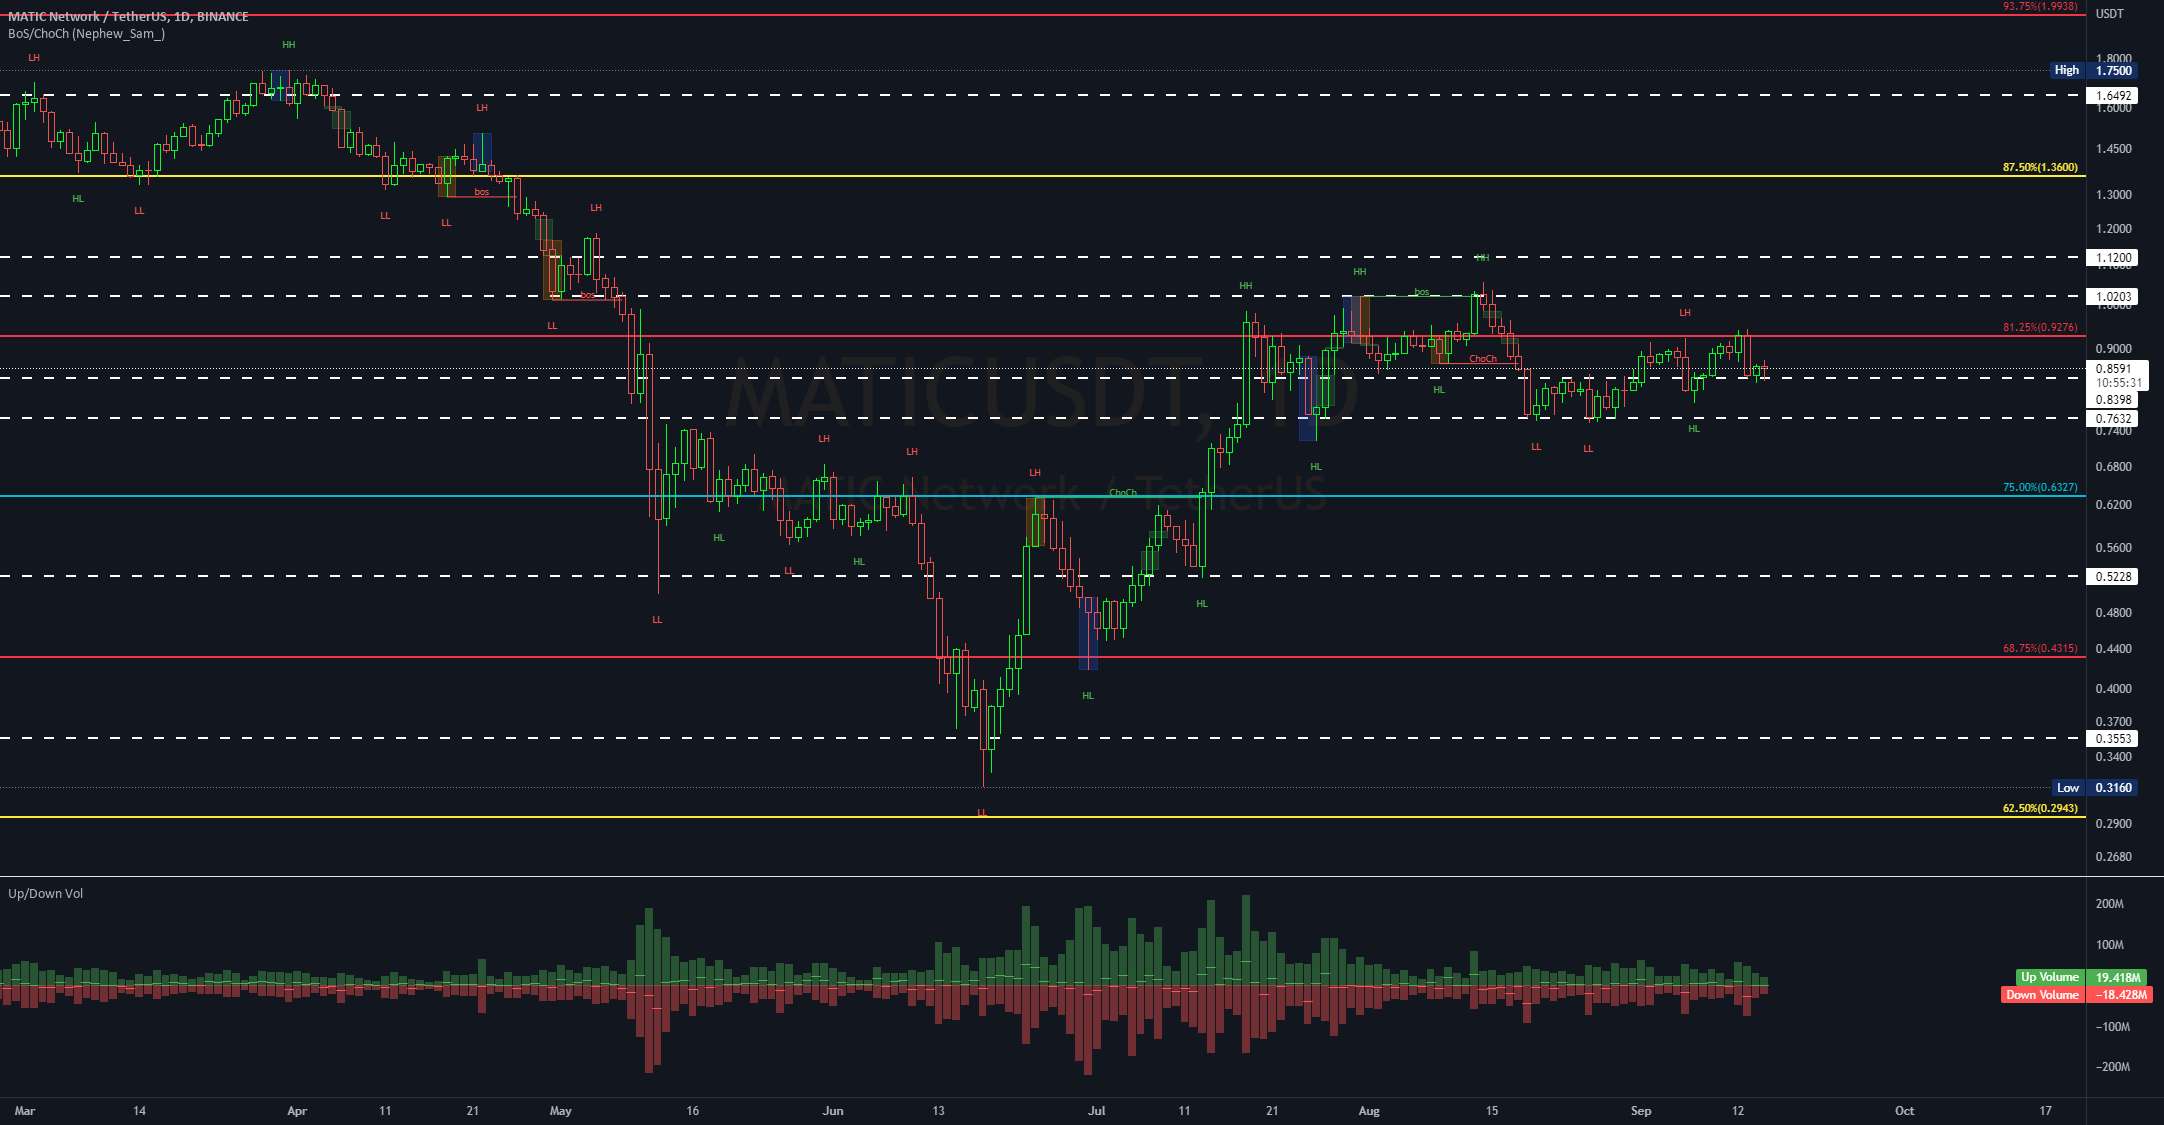The width and height of the screenshot is (2164, 1125).
Task: Click the 0.4000 price axis tick
Action: 2114,689
